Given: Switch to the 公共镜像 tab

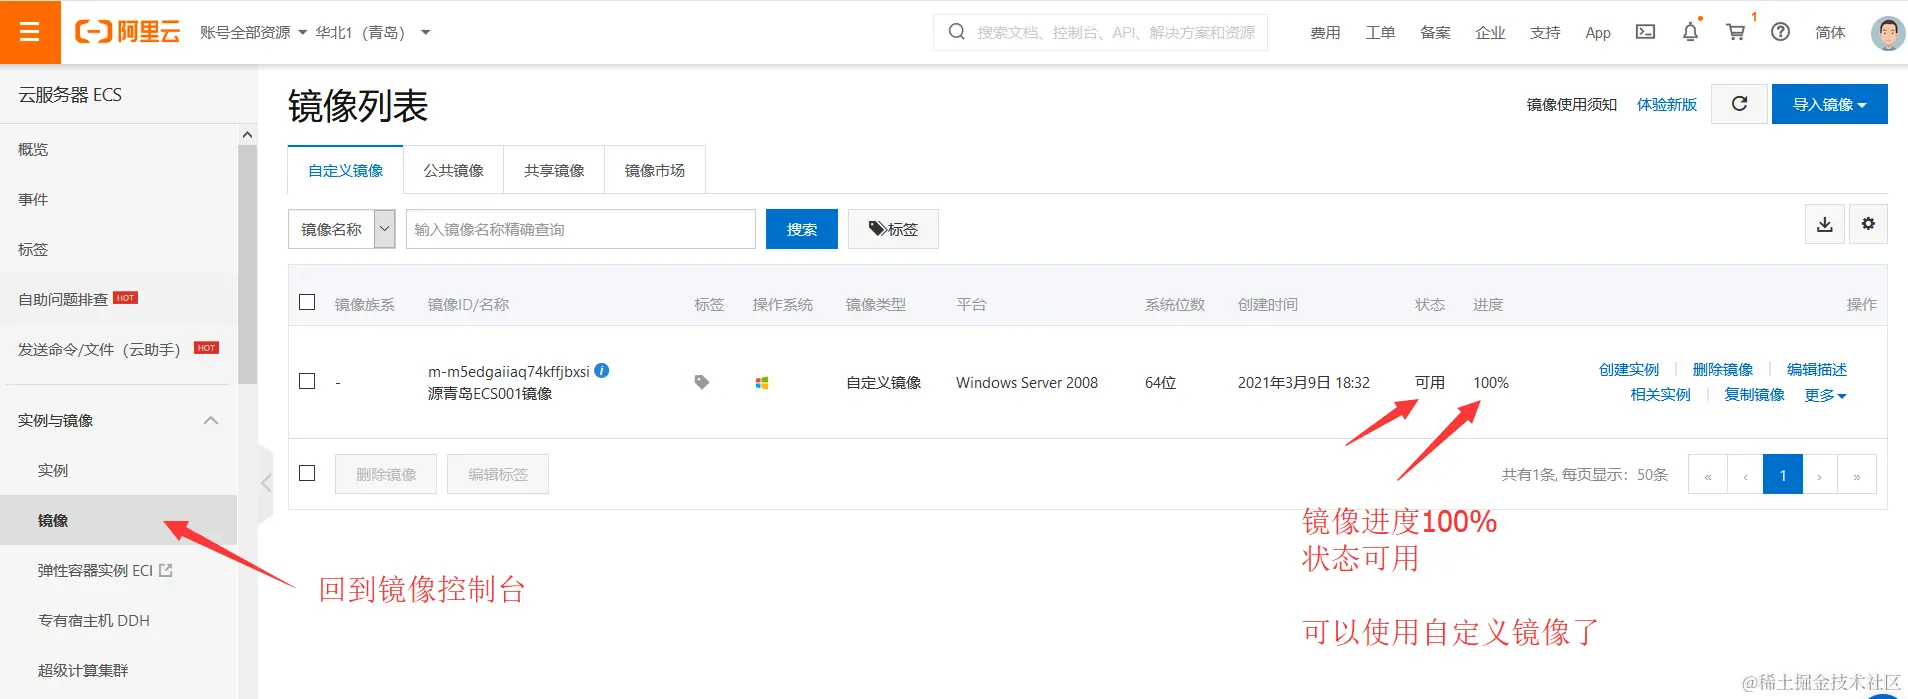Looking at the screenshot, I should click(x=453, y=170).
